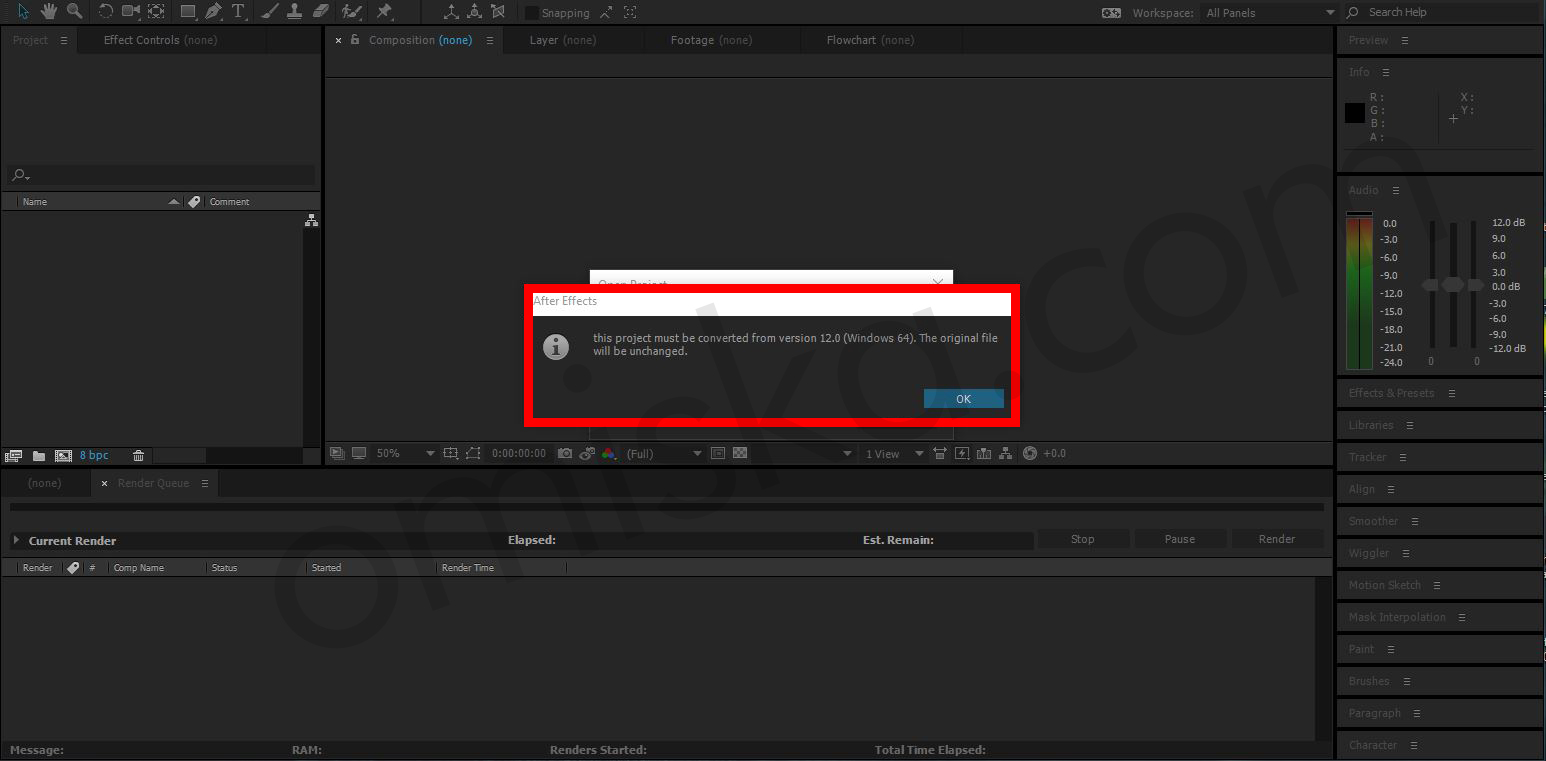Select the Horizontal Type tool
The image size is (1546, 761).
pyautogui.click(x=238, y=12)
